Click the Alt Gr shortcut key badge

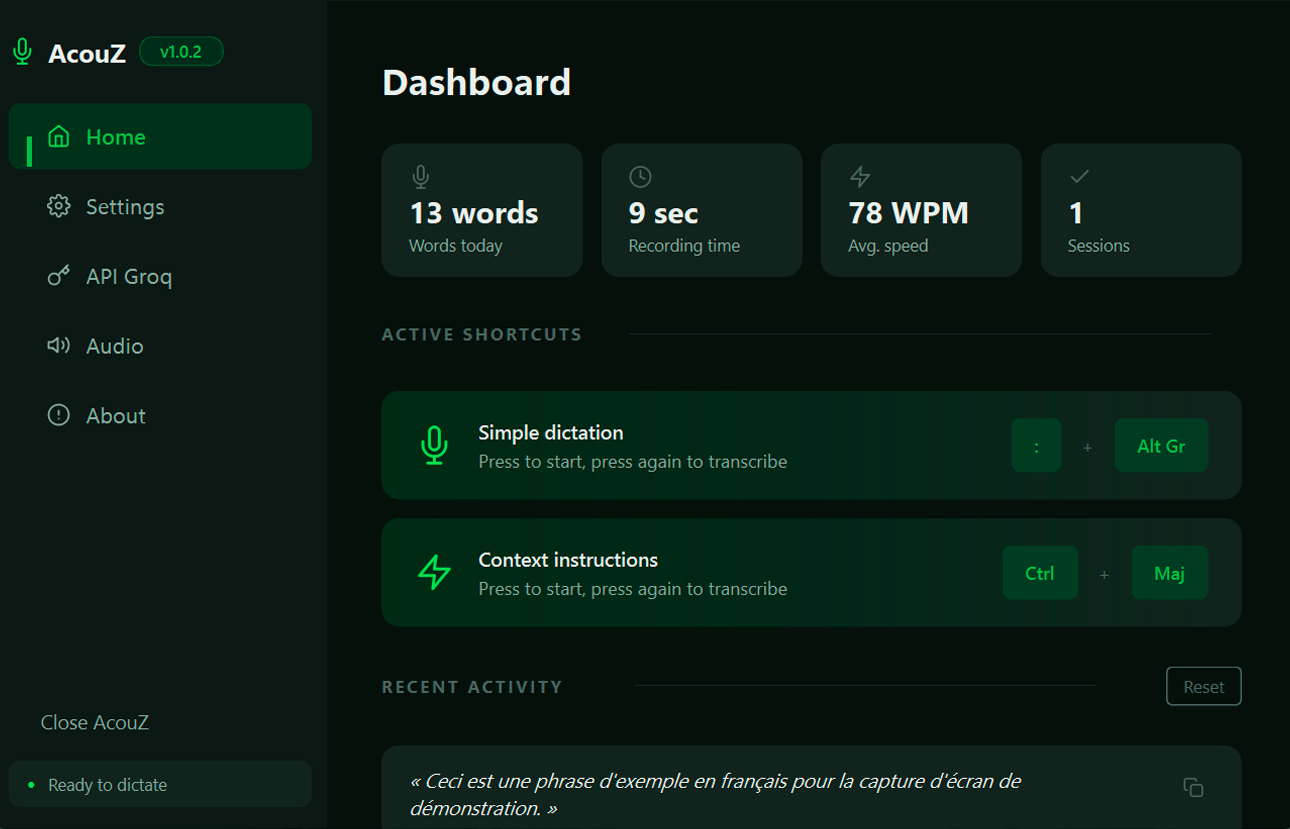(1161, 445)
